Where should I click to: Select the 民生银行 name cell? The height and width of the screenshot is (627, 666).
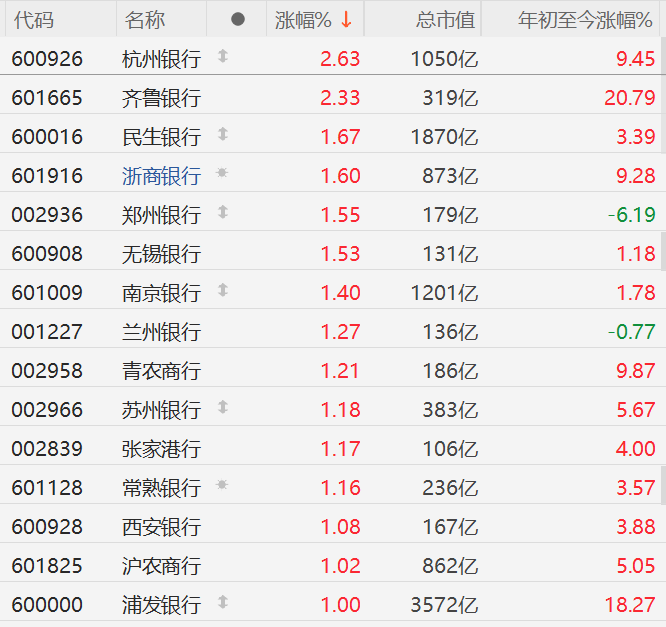pos(161,137)
